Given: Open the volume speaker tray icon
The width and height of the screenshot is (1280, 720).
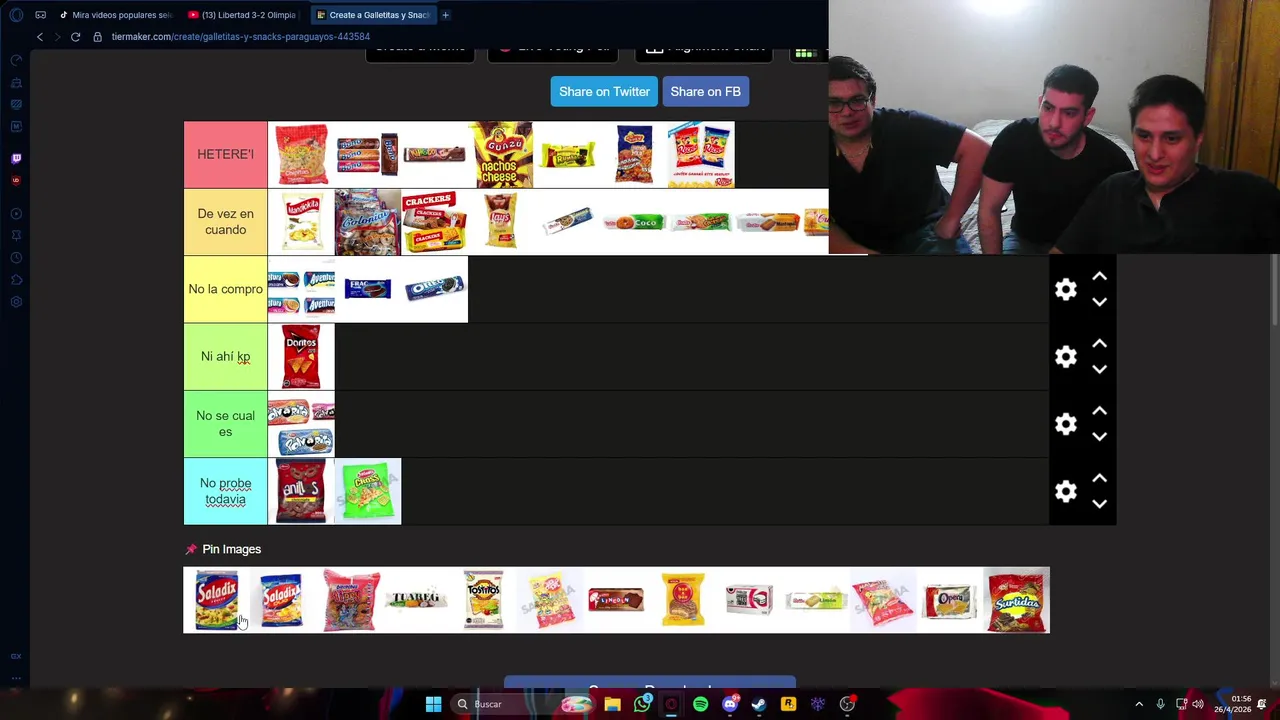Looking at the screenshot, I should tap(1197, 704).
